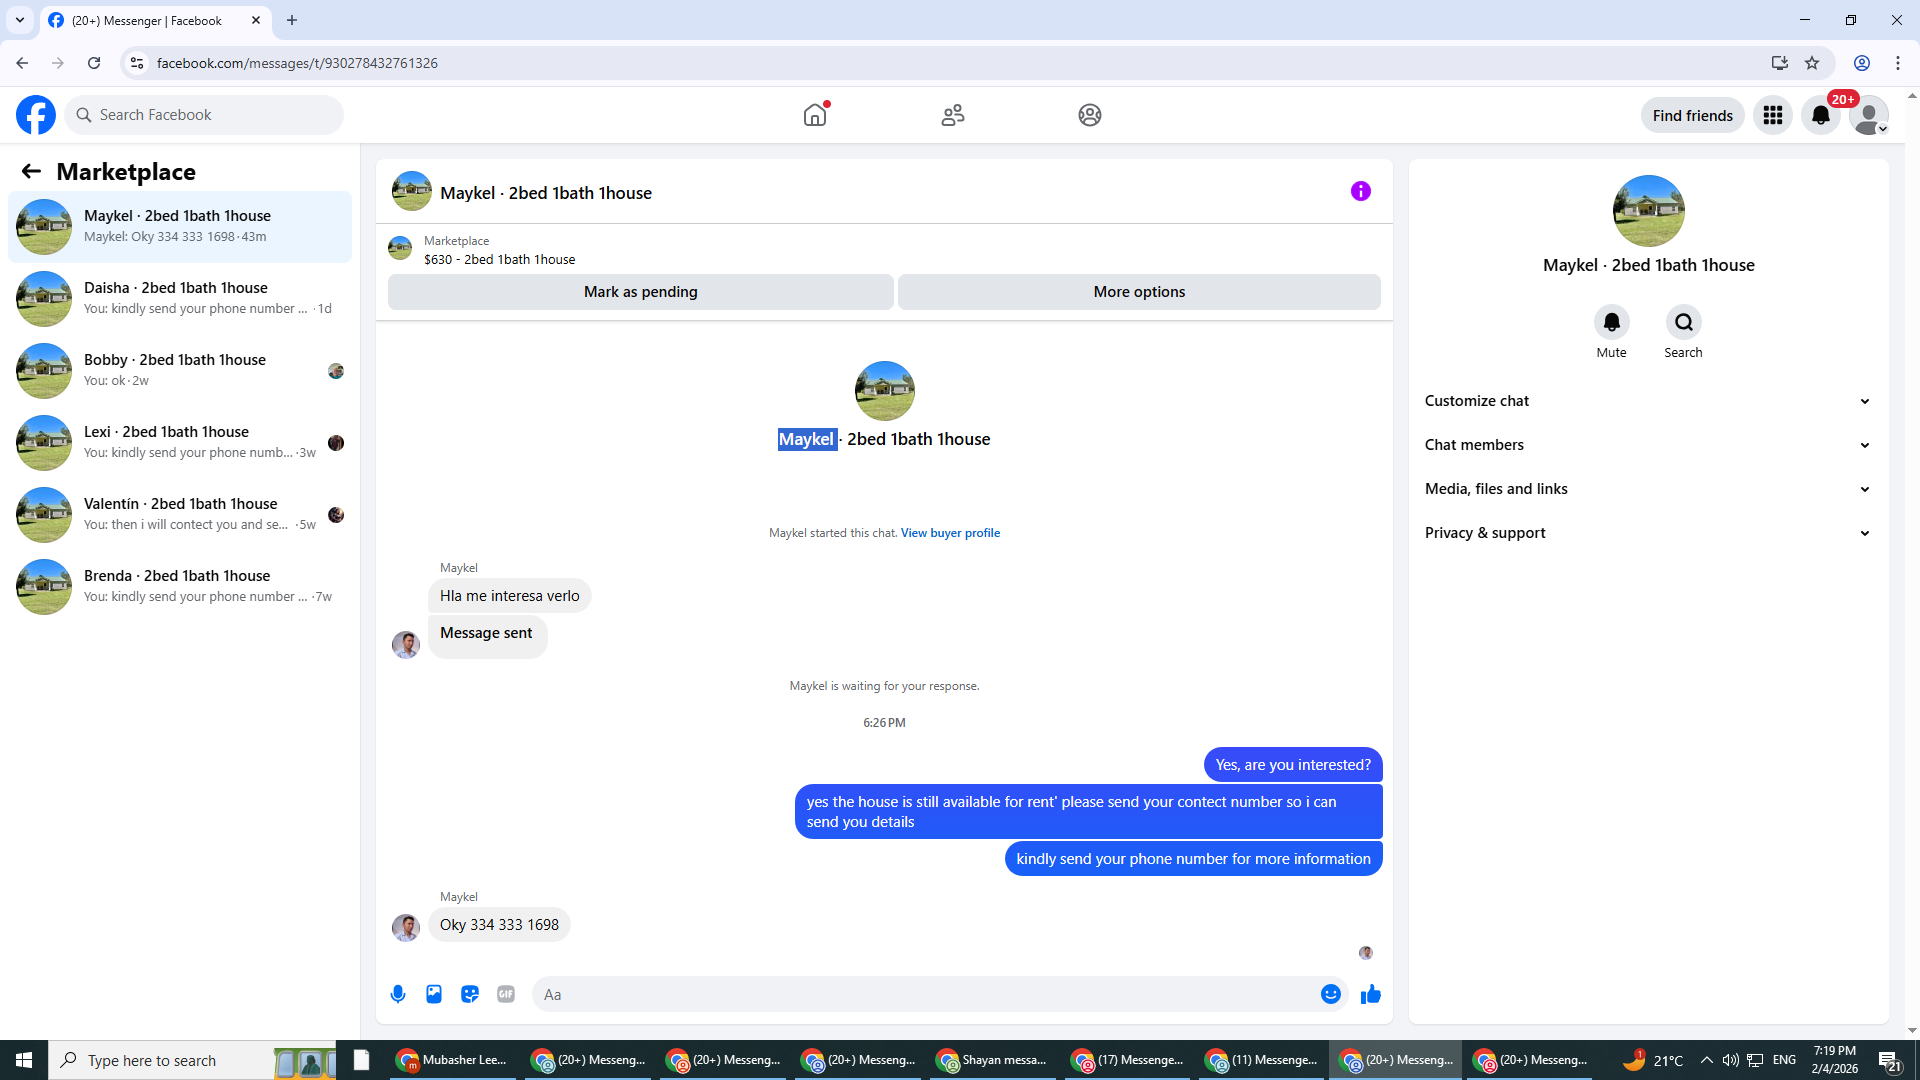Click the Mark as pending button

640,292
